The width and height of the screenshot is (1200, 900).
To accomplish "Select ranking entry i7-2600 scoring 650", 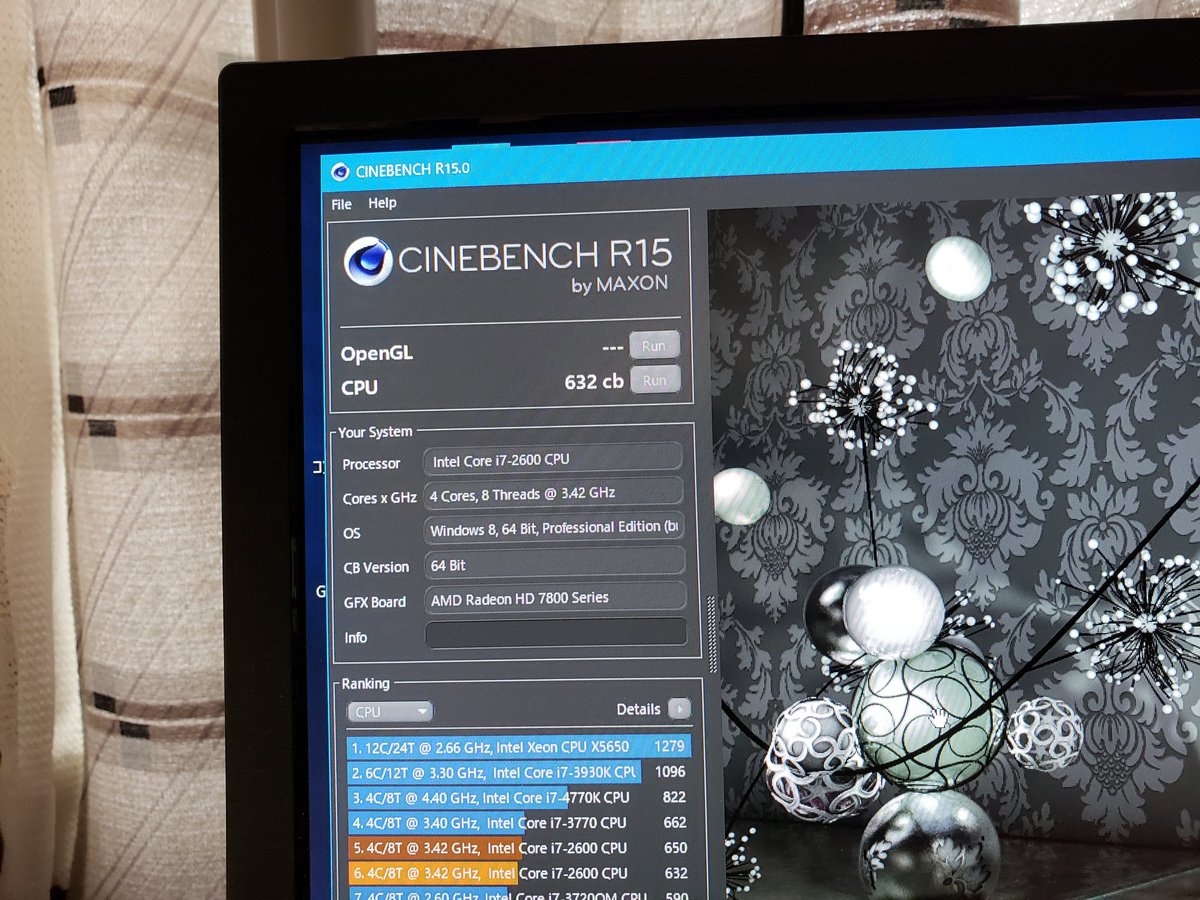I will coord(519,848).
